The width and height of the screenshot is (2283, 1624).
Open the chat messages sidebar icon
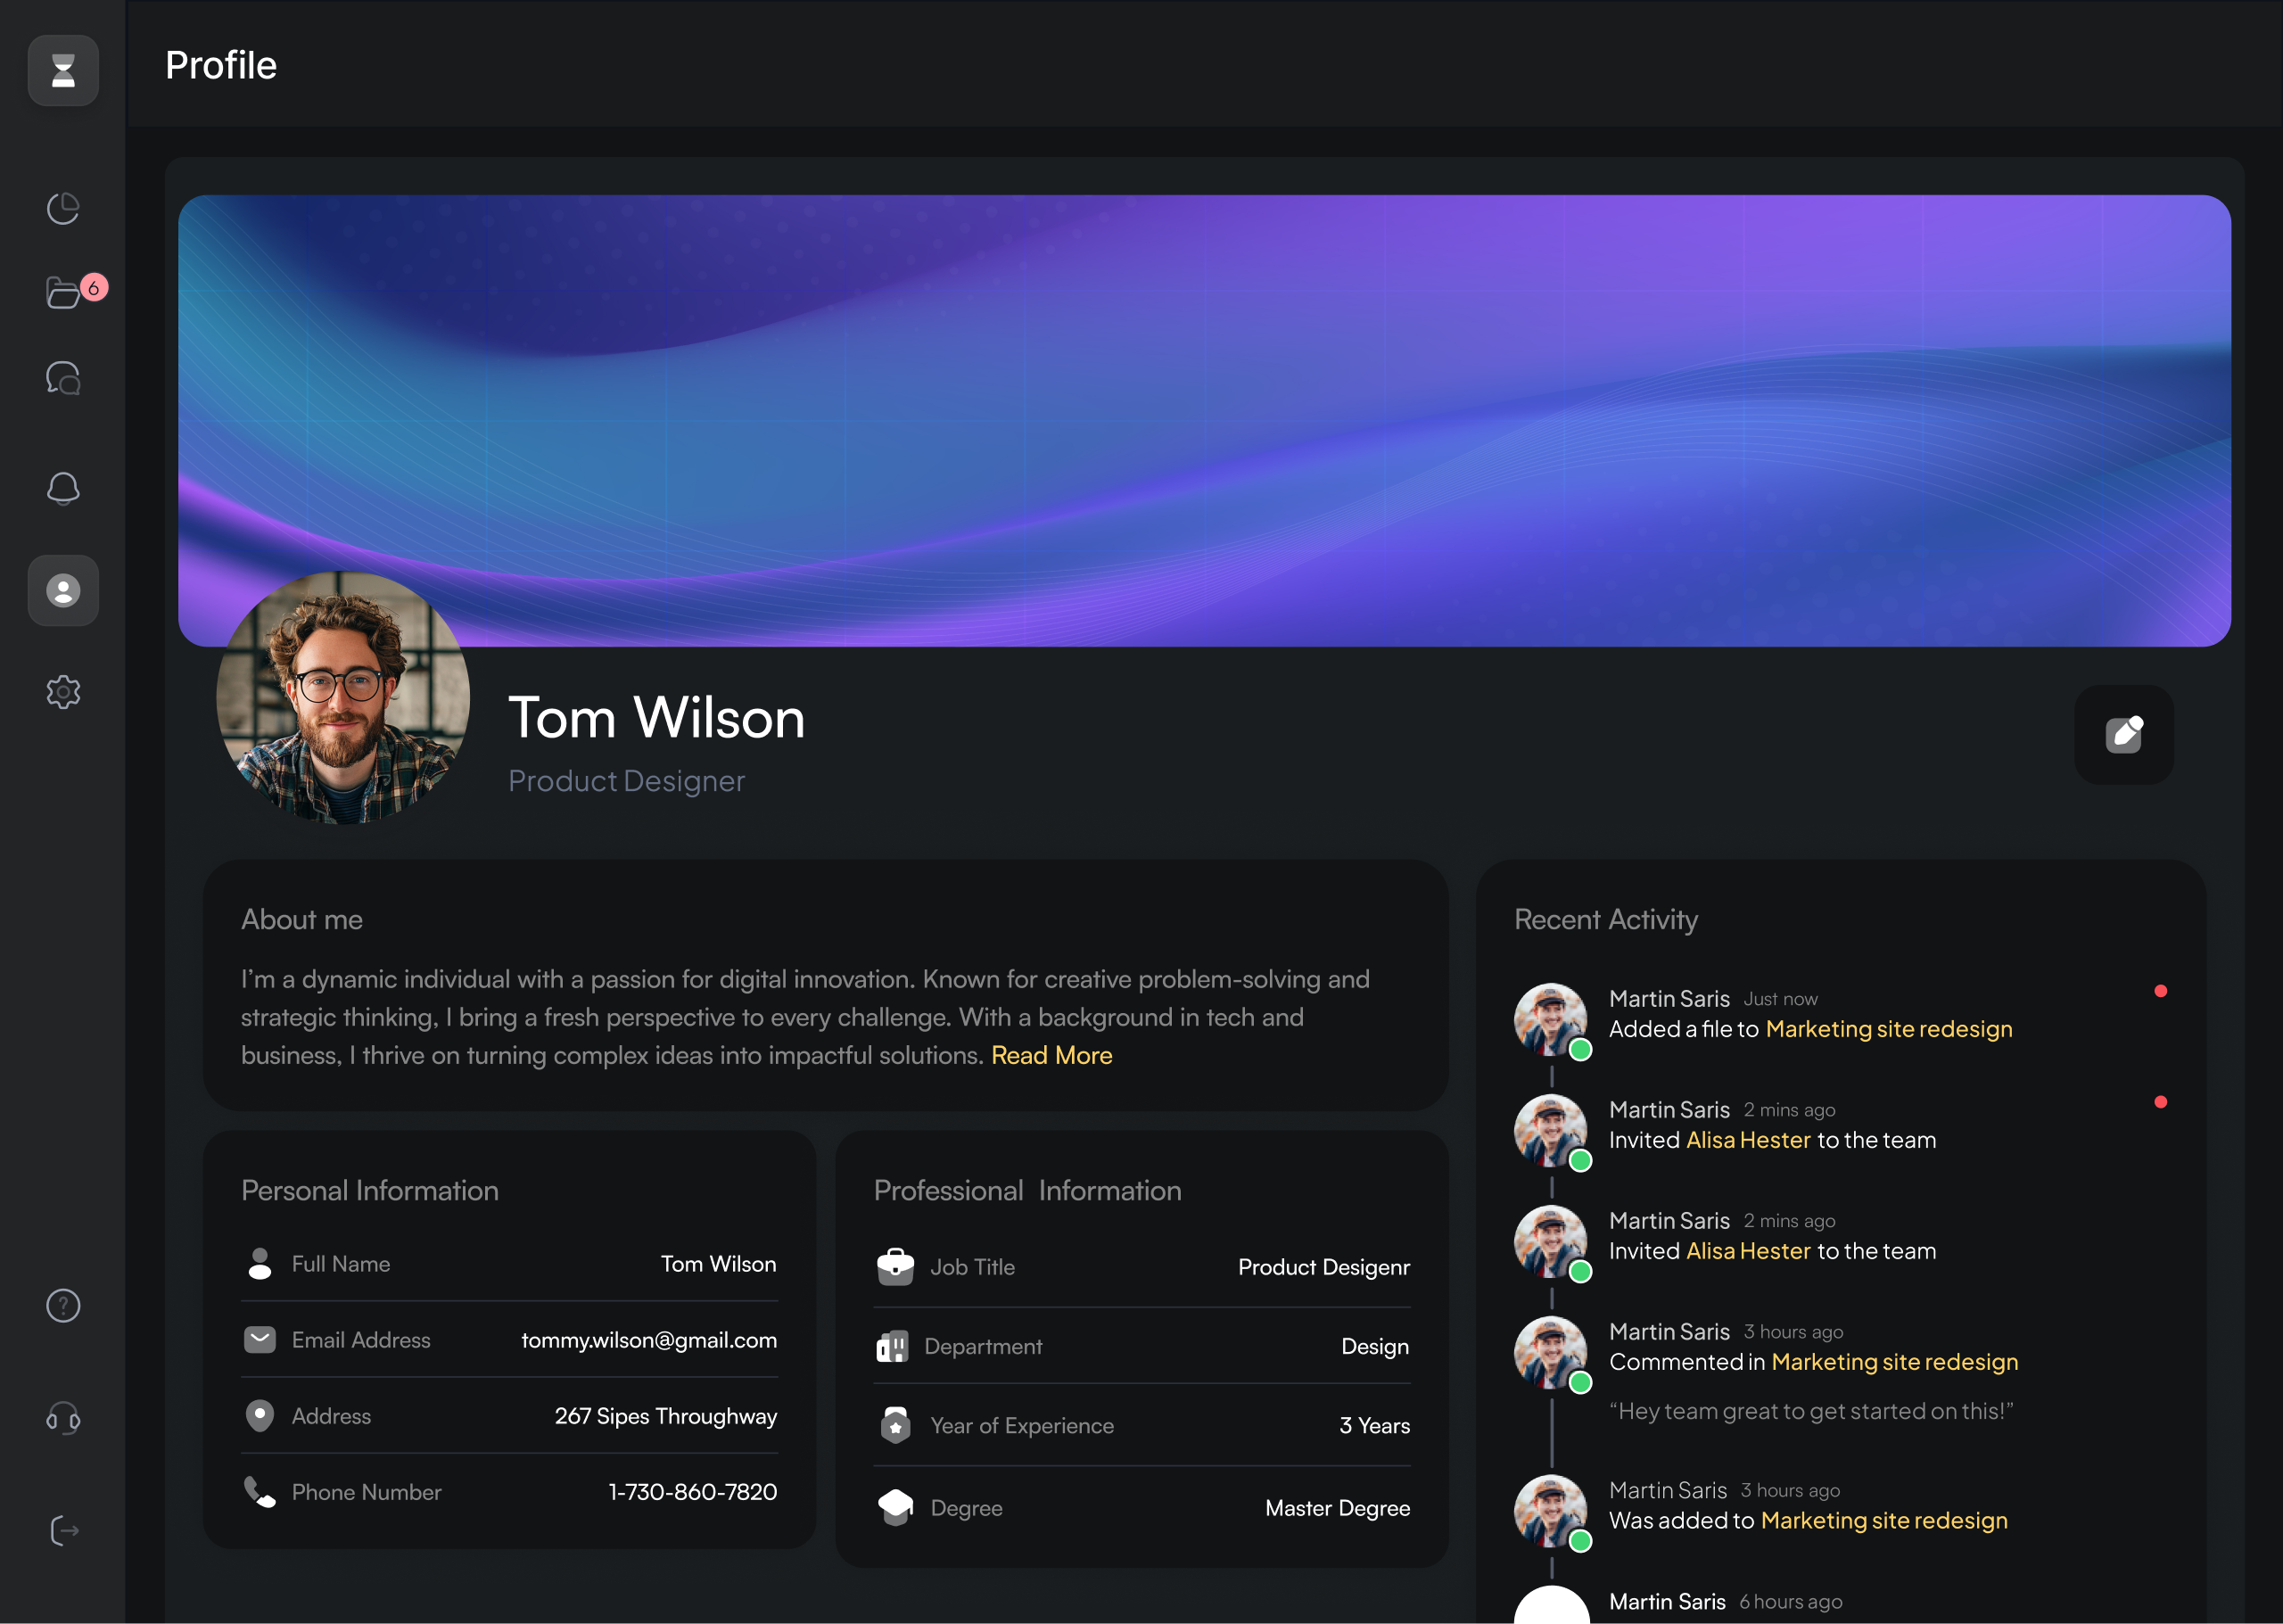[63, 378]
